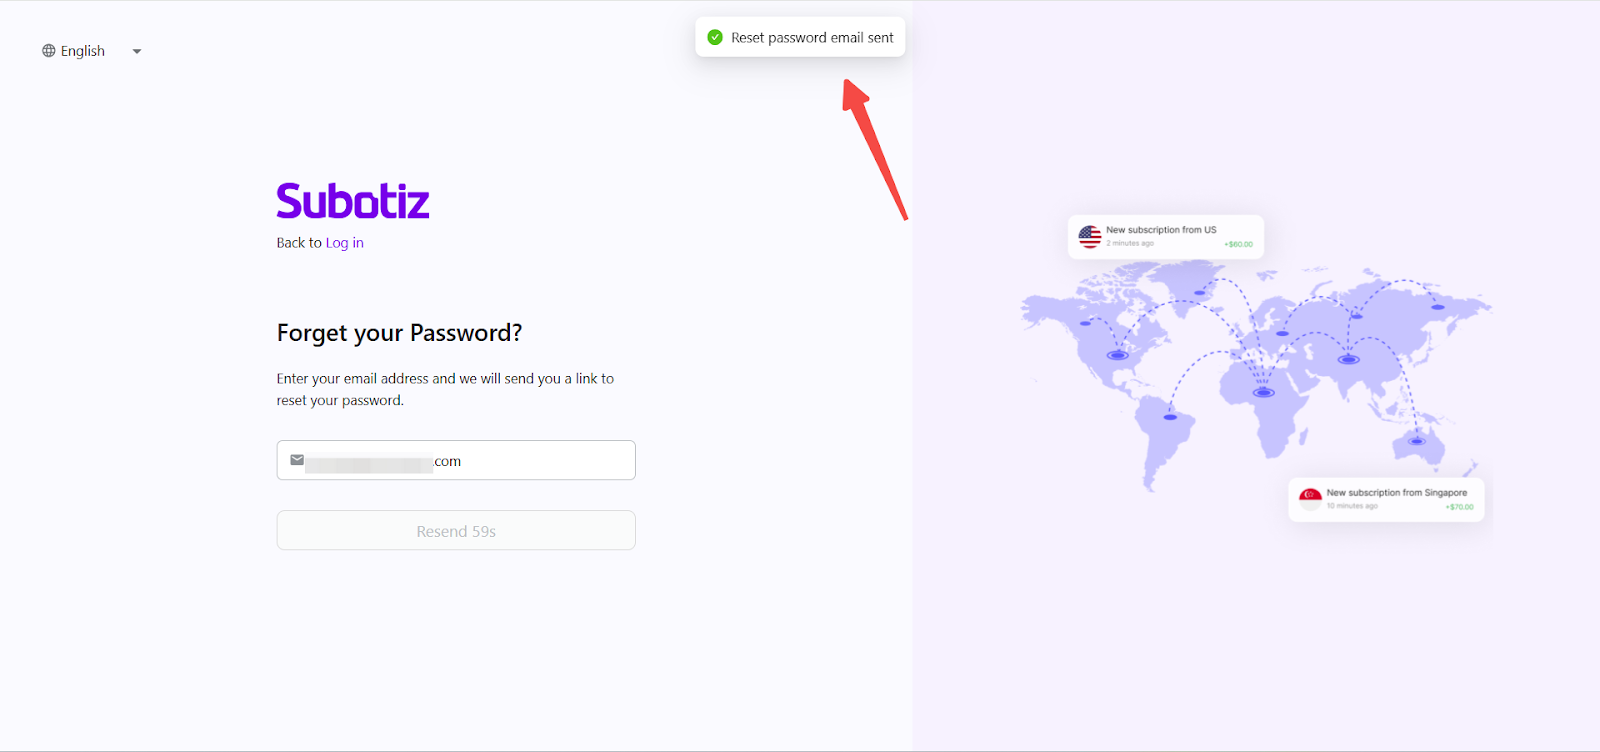The width and height of the screenshot is (1600, 752).
Task: Open the English language selector label
Action: 83,51
